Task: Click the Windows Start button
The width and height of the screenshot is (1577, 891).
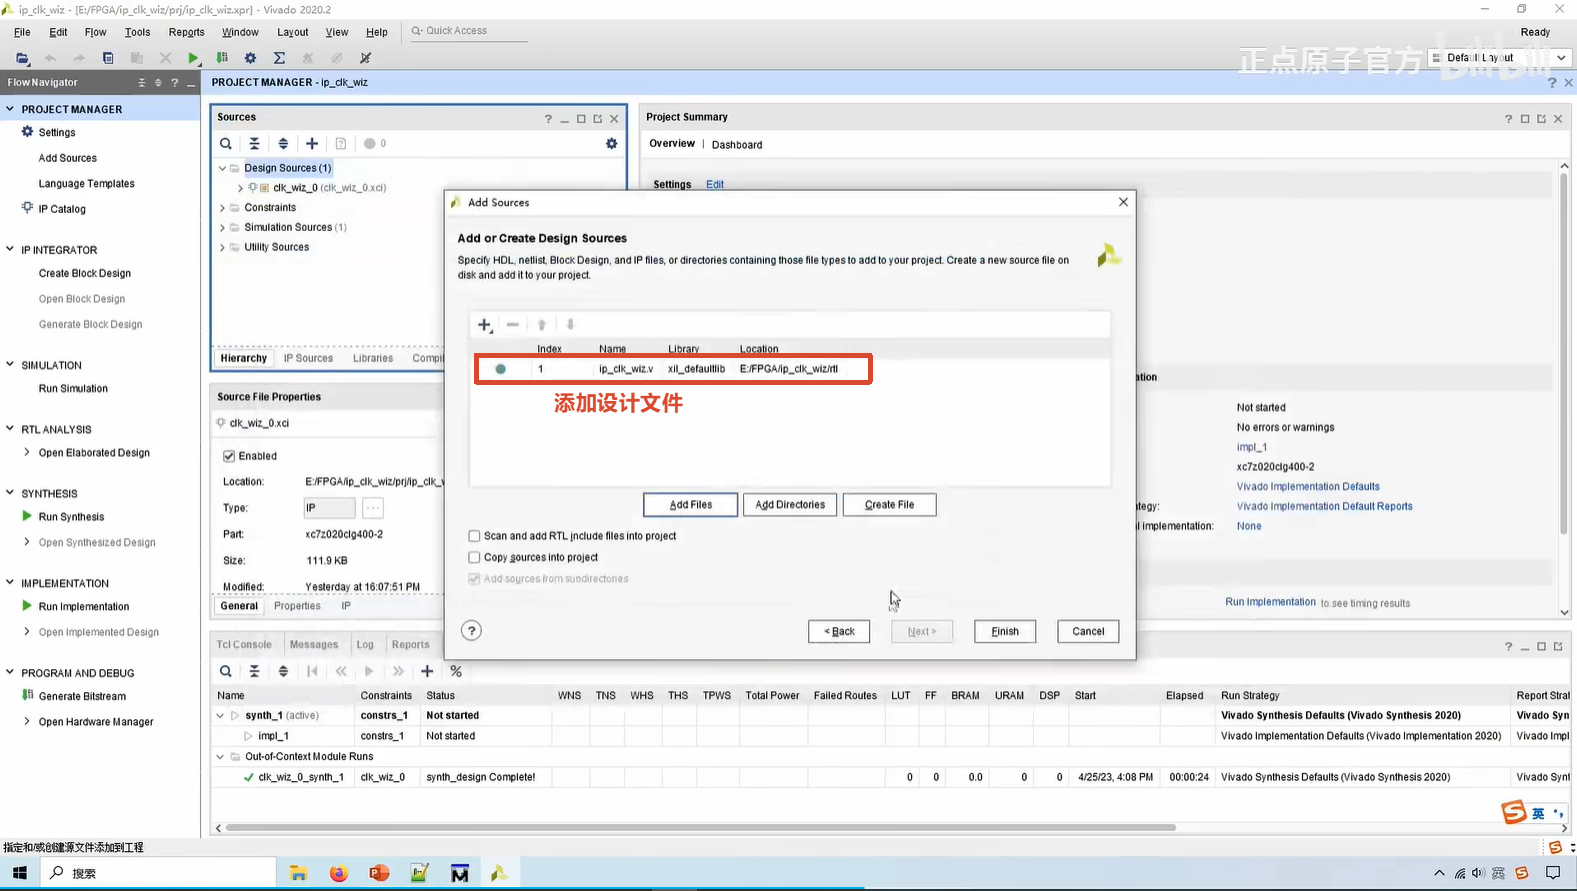Action: coord(20,873)
